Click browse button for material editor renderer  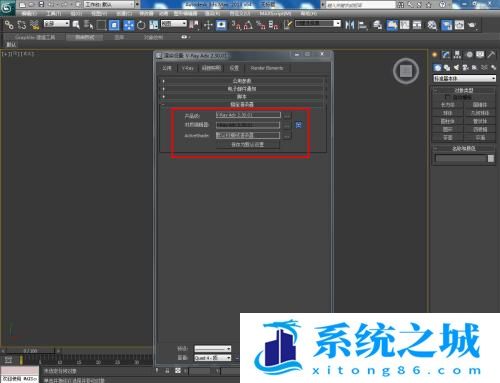click(x=287, y=125)
